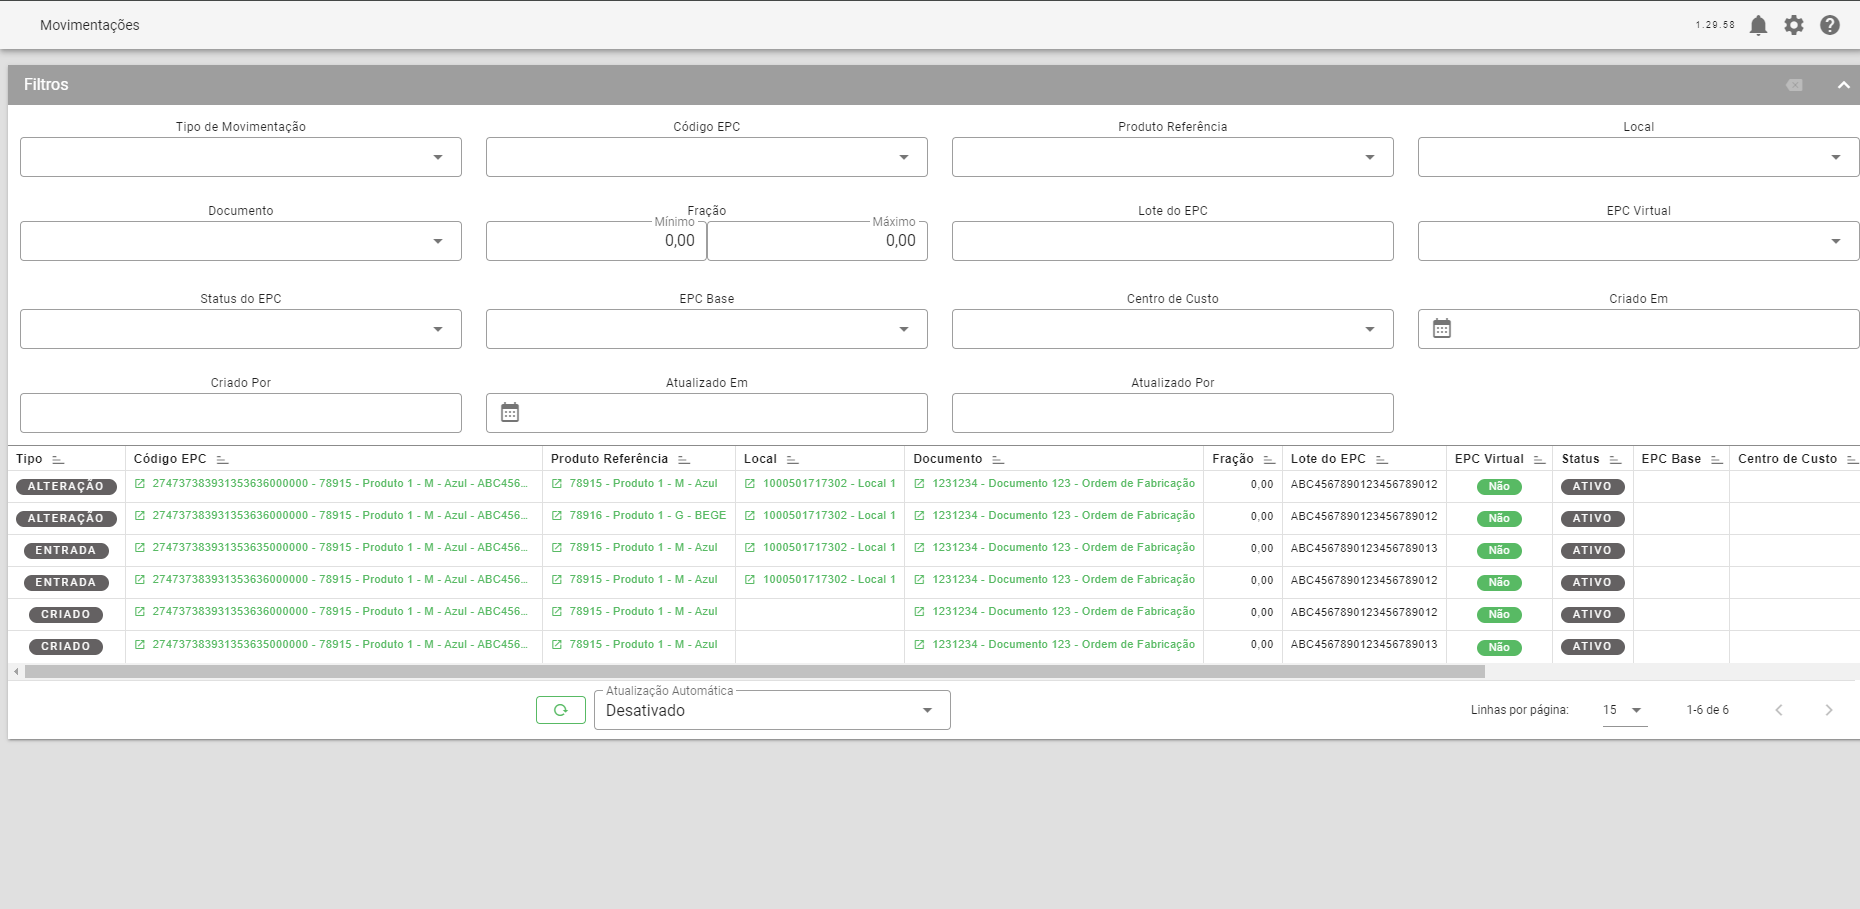The height and width of the screenshot is (909, 1860).
Task: Open Centro de Custo dropdown
Action: 1173,329
